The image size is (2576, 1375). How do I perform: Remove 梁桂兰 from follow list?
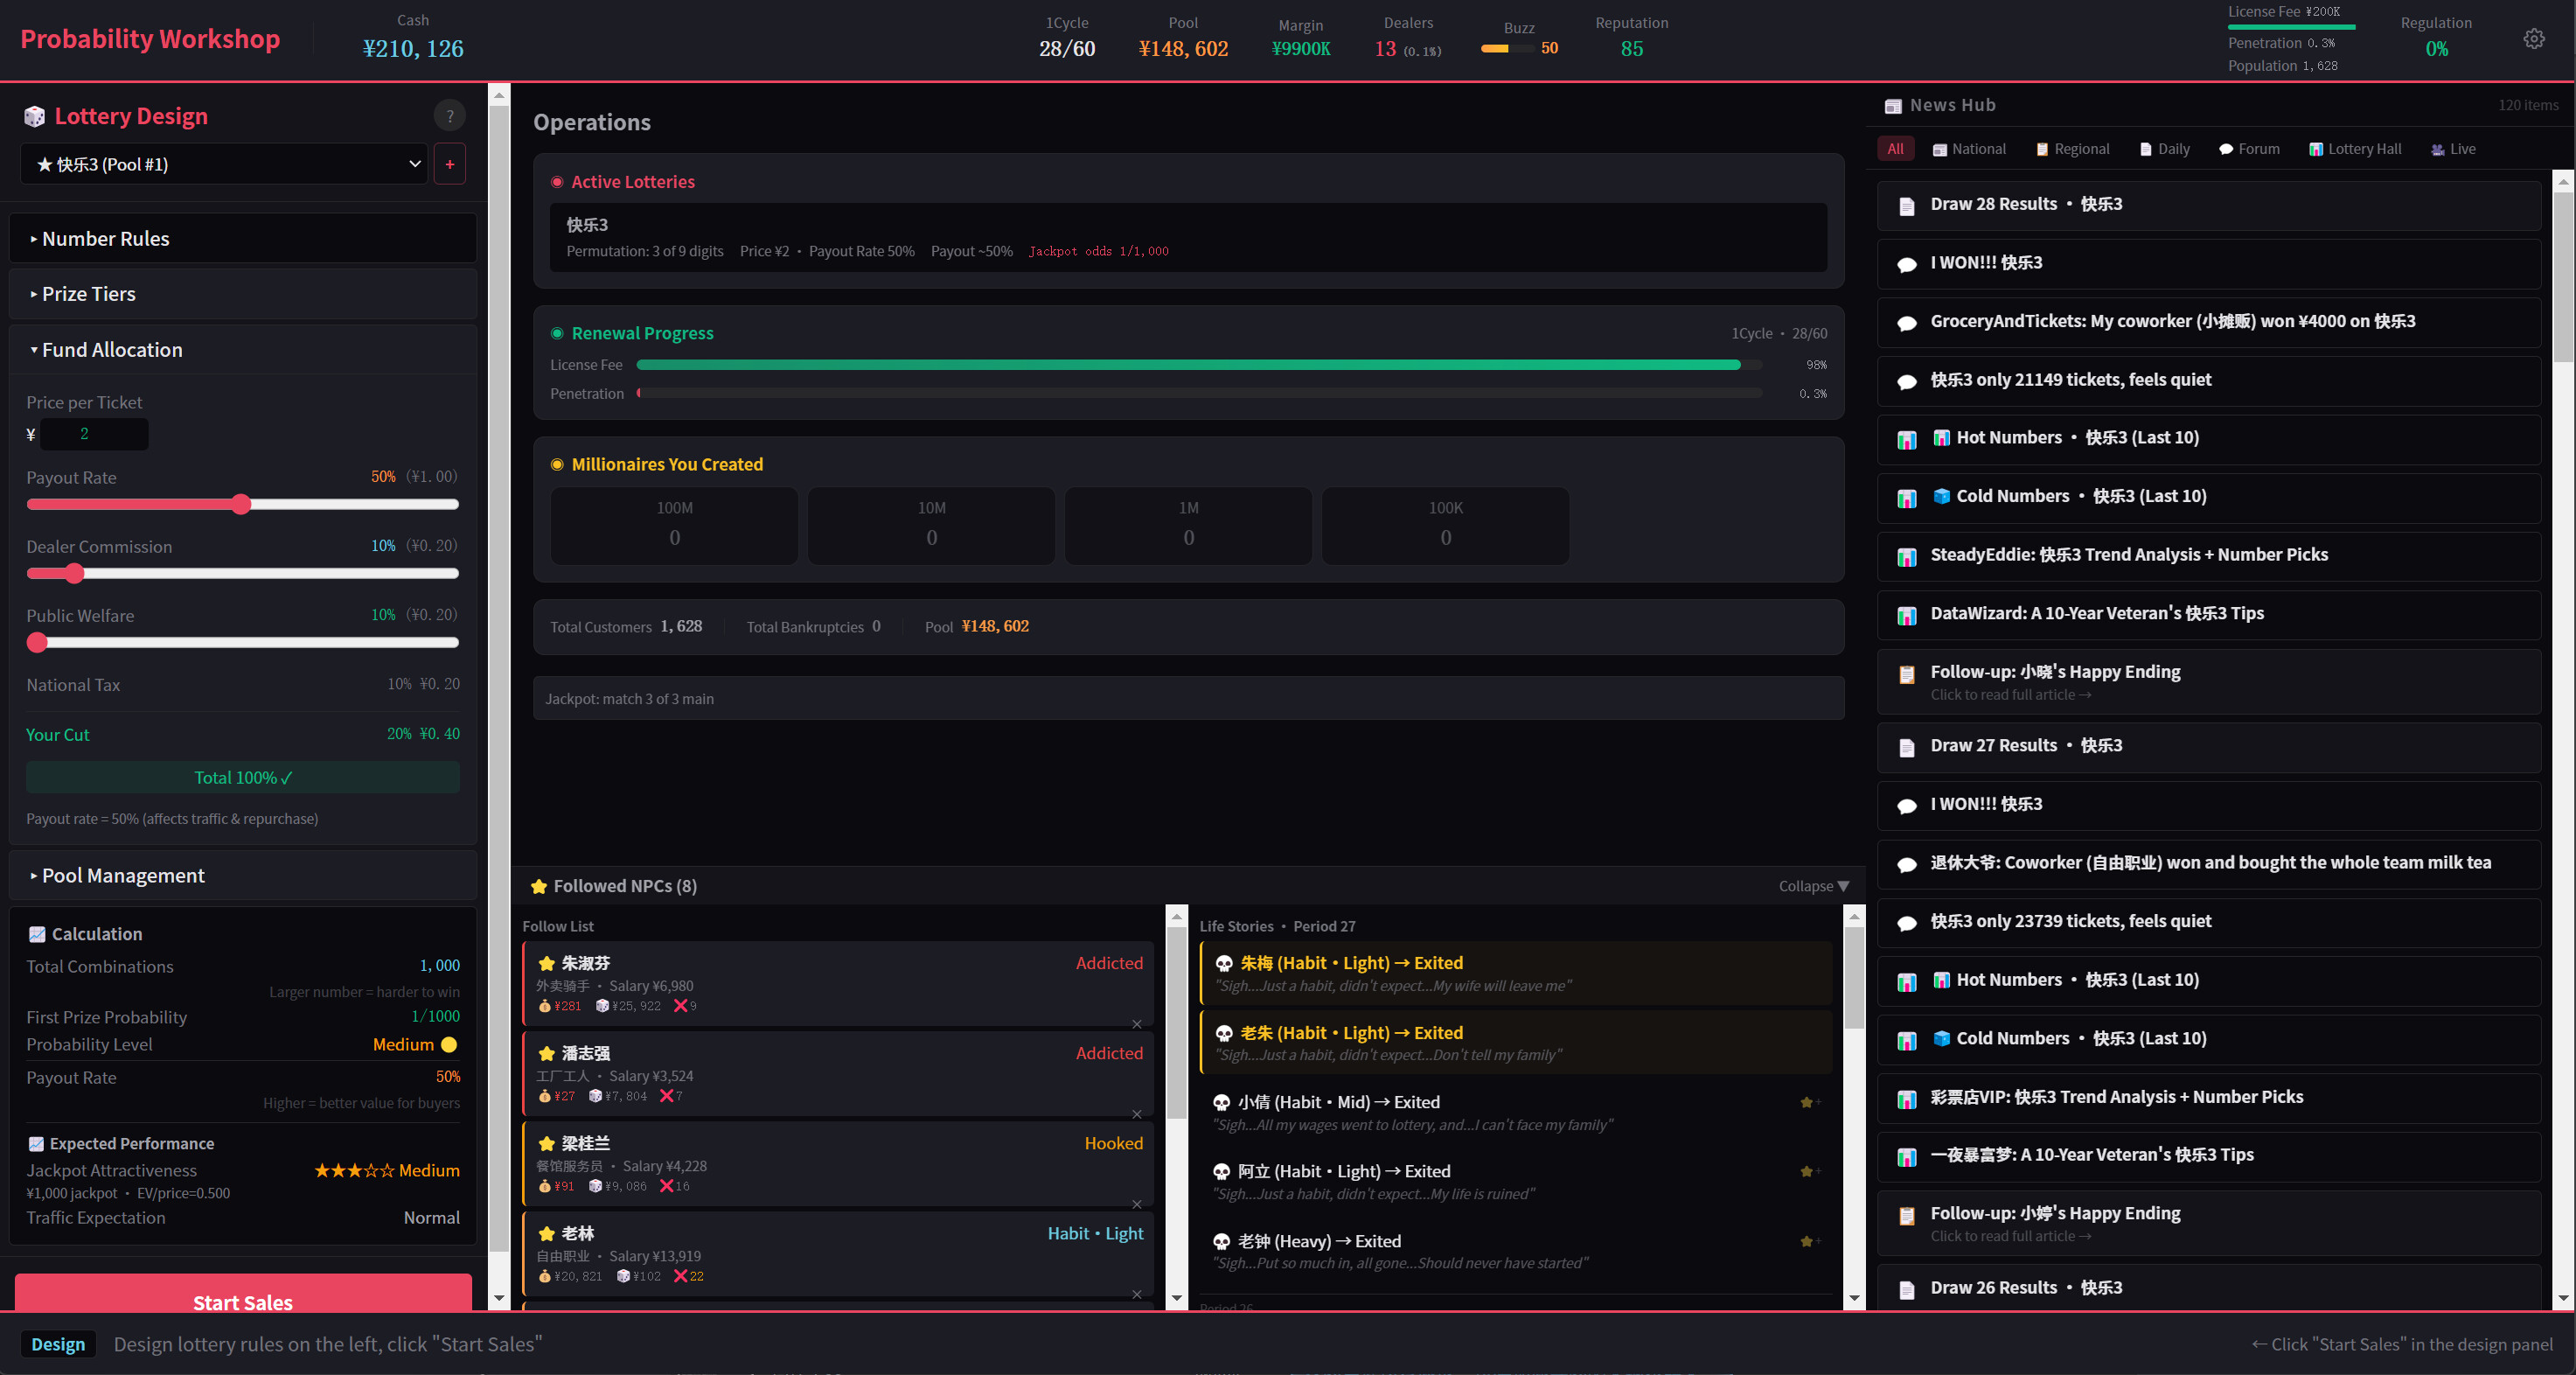[1137, 1204]
